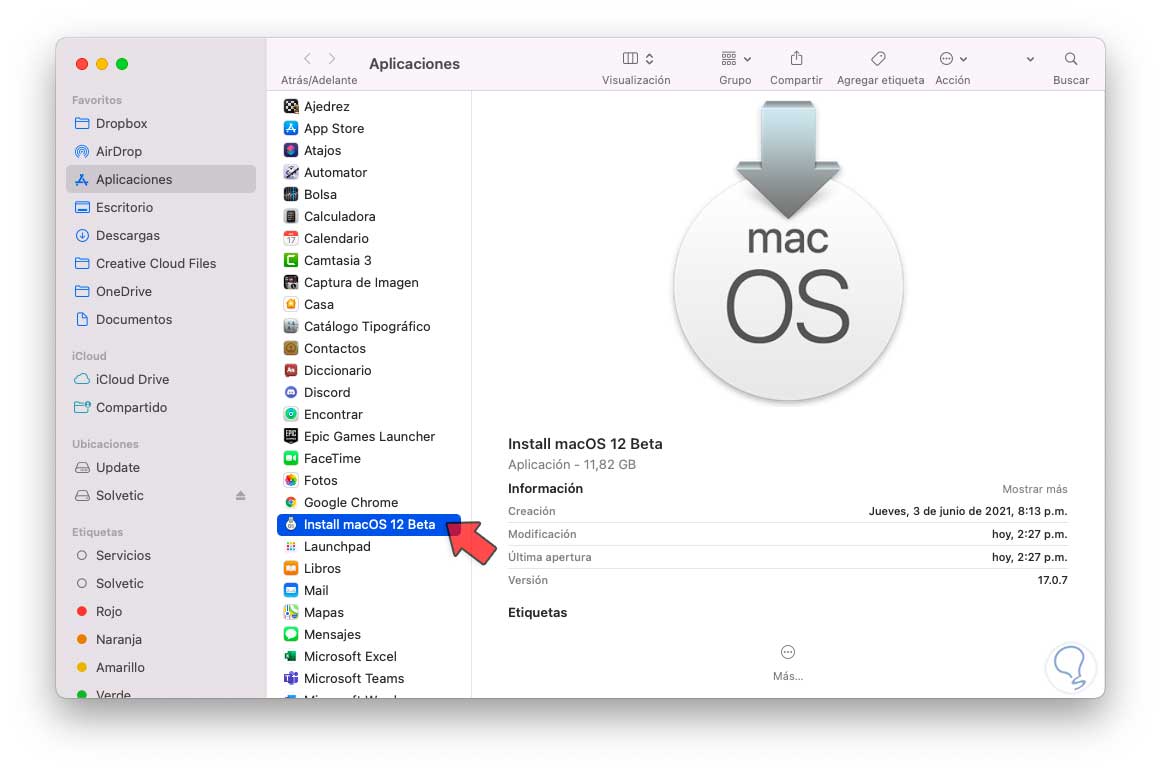Image resolution: width=1161 pixels, height=772 pixels.
Task: Expand the toolbar overflow chevron
Action: click(x=1030, y=59)
